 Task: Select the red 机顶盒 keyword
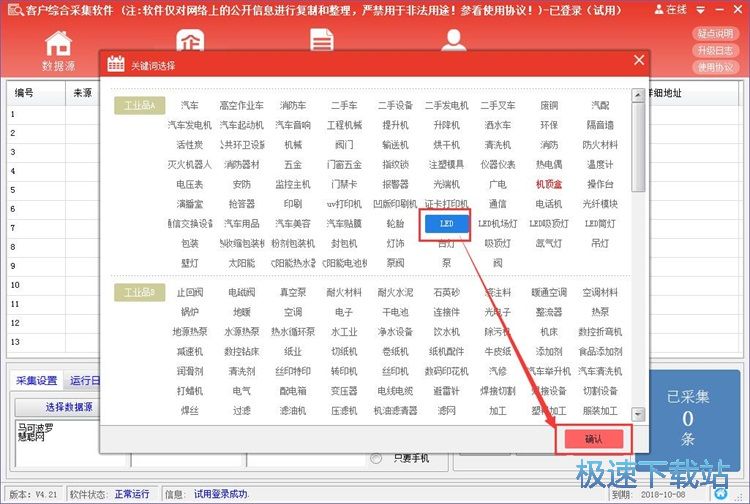click(549, 184)
